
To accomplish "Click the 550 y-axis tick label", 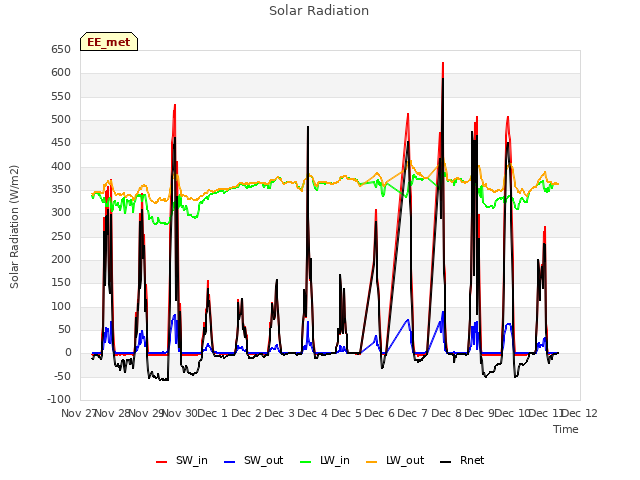I will (61, 96).
